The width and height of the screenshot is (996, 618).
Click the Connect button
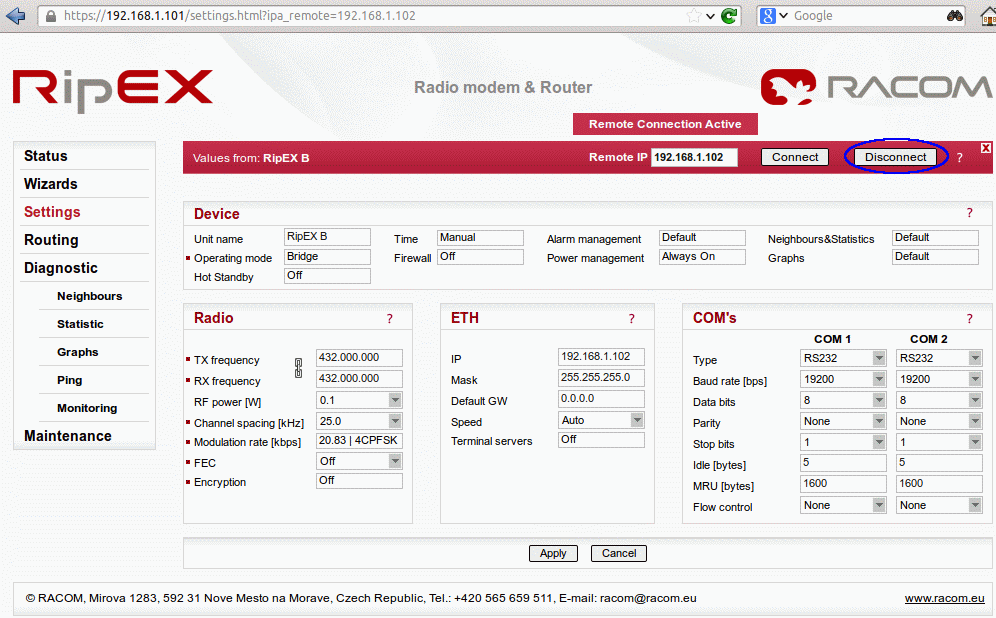[x=795, y=157]
